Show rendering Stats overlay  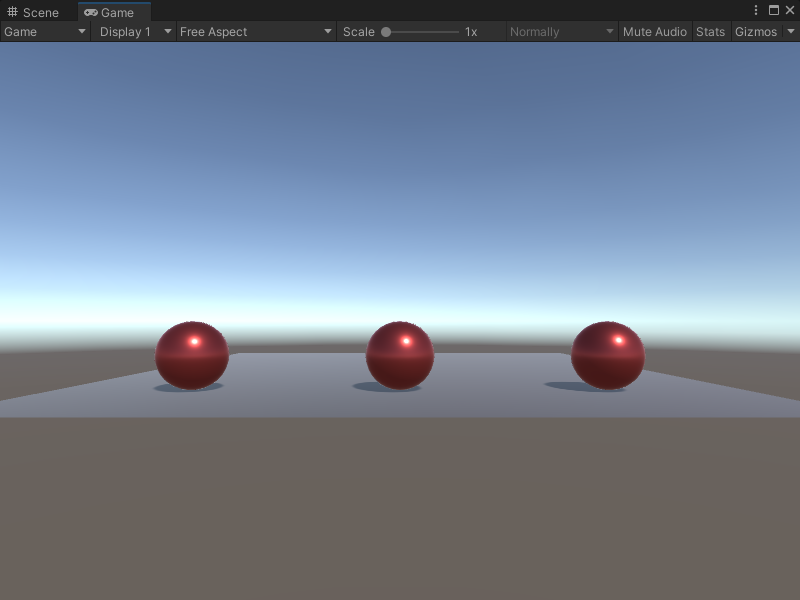tap(711, 31)
